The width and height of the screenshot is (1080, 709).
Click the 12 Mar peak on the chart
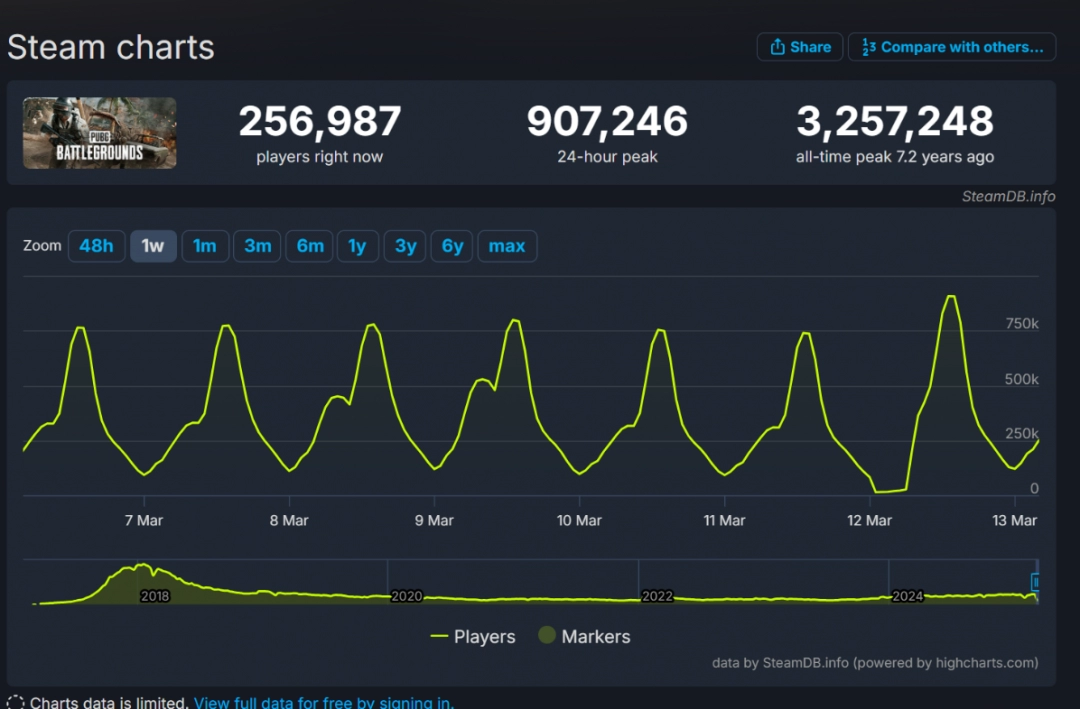(950, 297)
